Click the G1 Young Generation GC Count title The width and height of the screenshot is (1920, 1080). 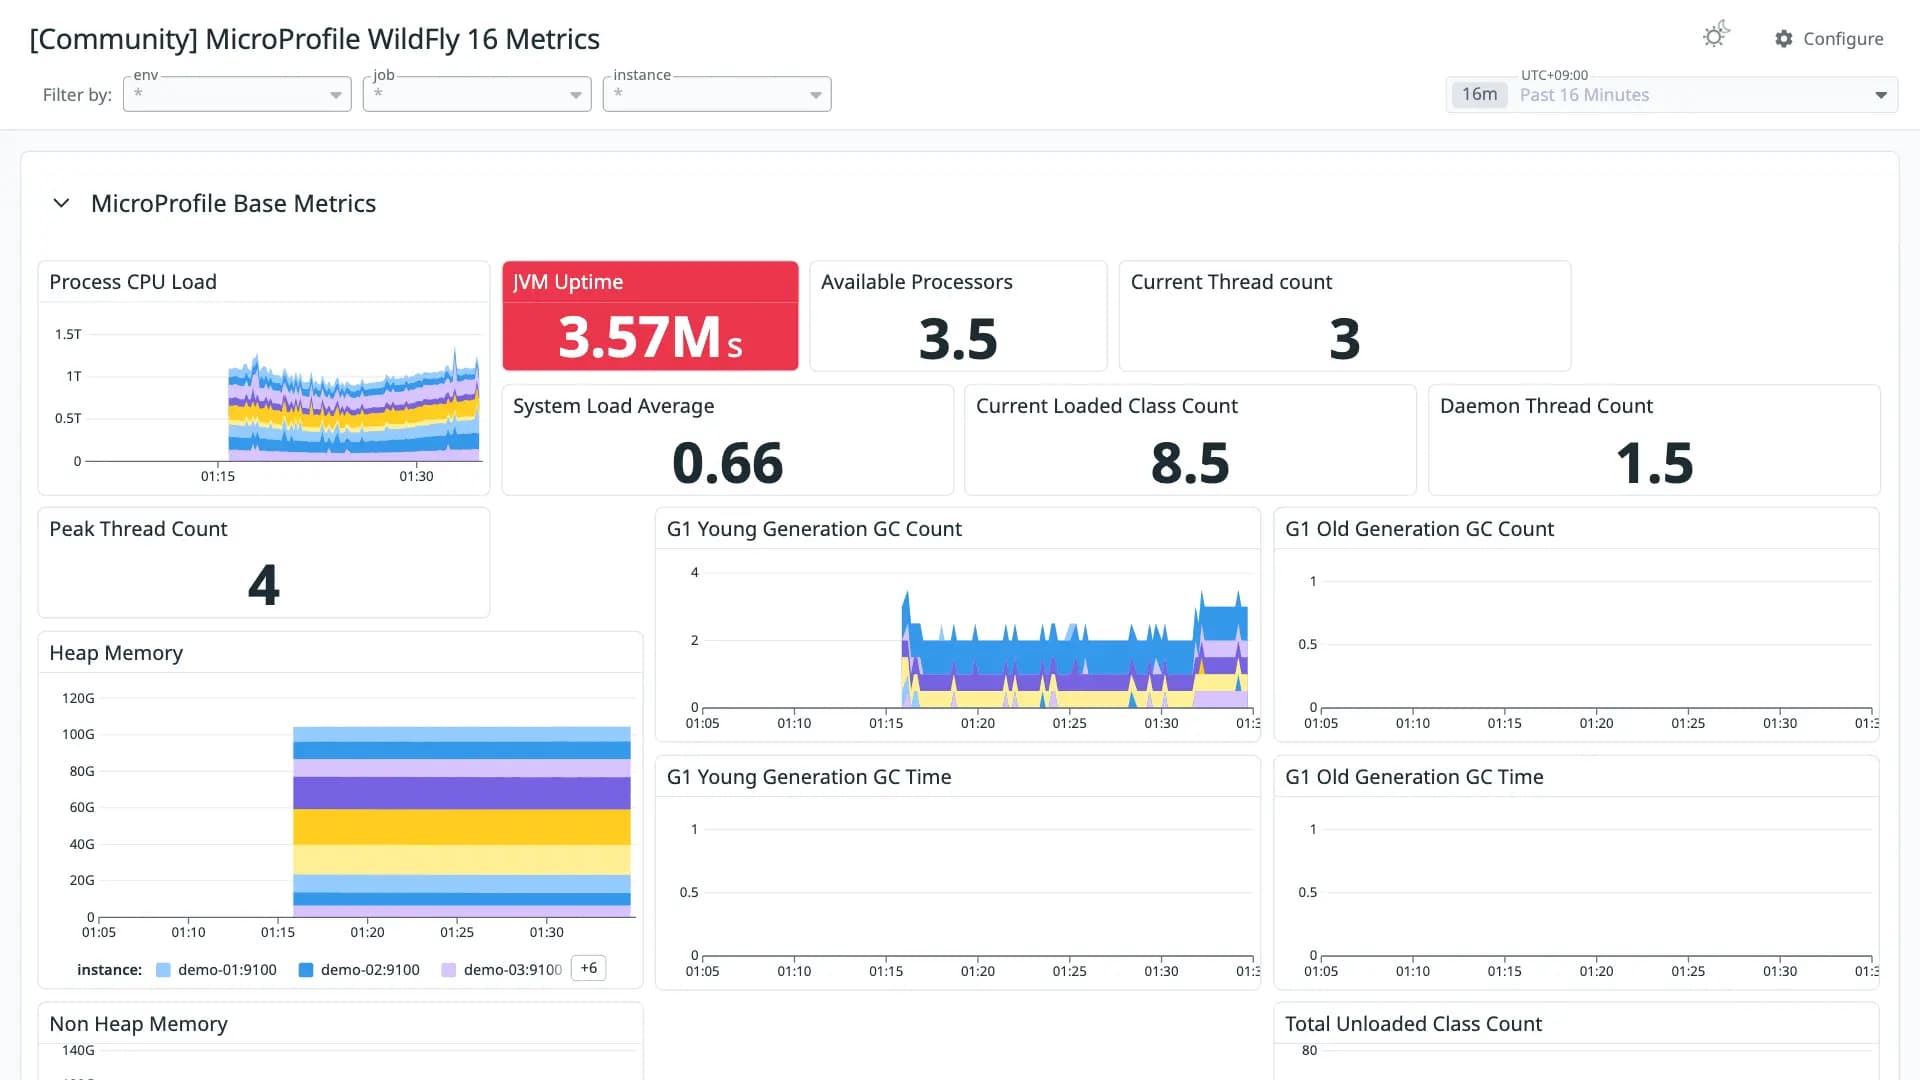coord(814,529)
